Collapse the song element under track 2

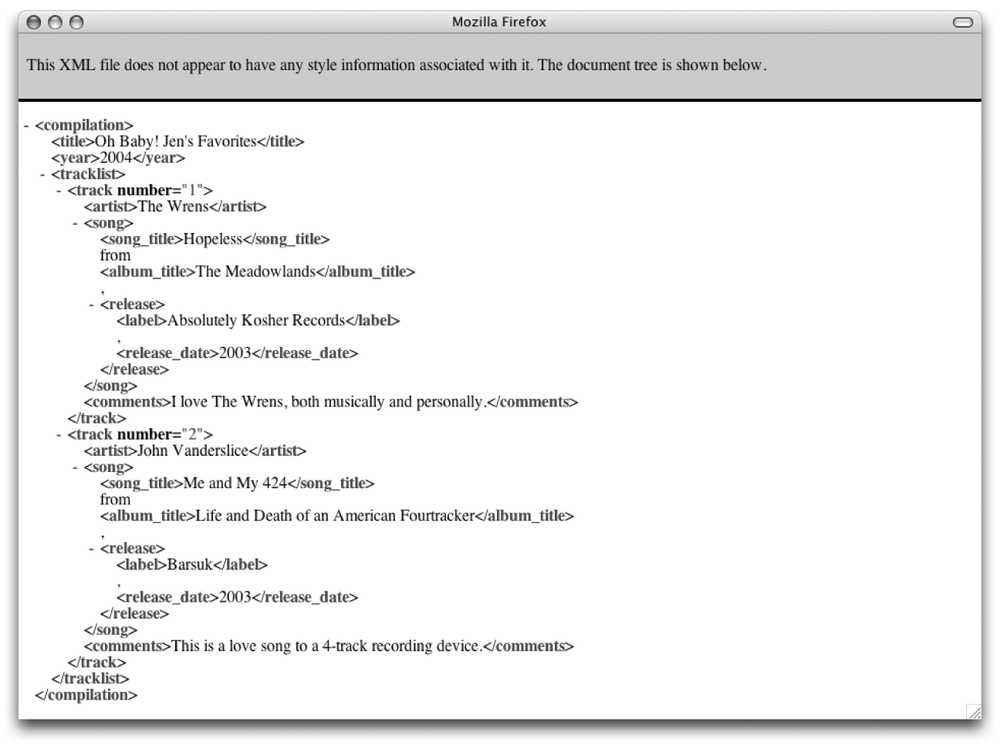(x=74, y=466)
